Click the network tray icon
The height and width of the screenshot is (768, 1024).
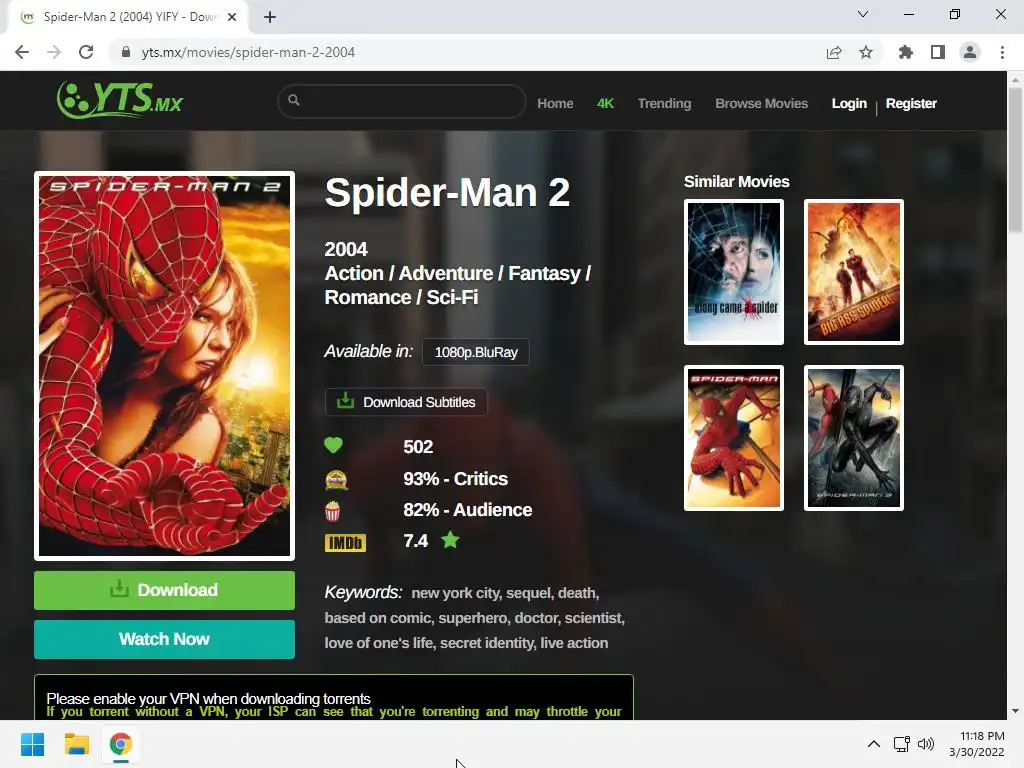pyautogui.click(x=902, y=744)
